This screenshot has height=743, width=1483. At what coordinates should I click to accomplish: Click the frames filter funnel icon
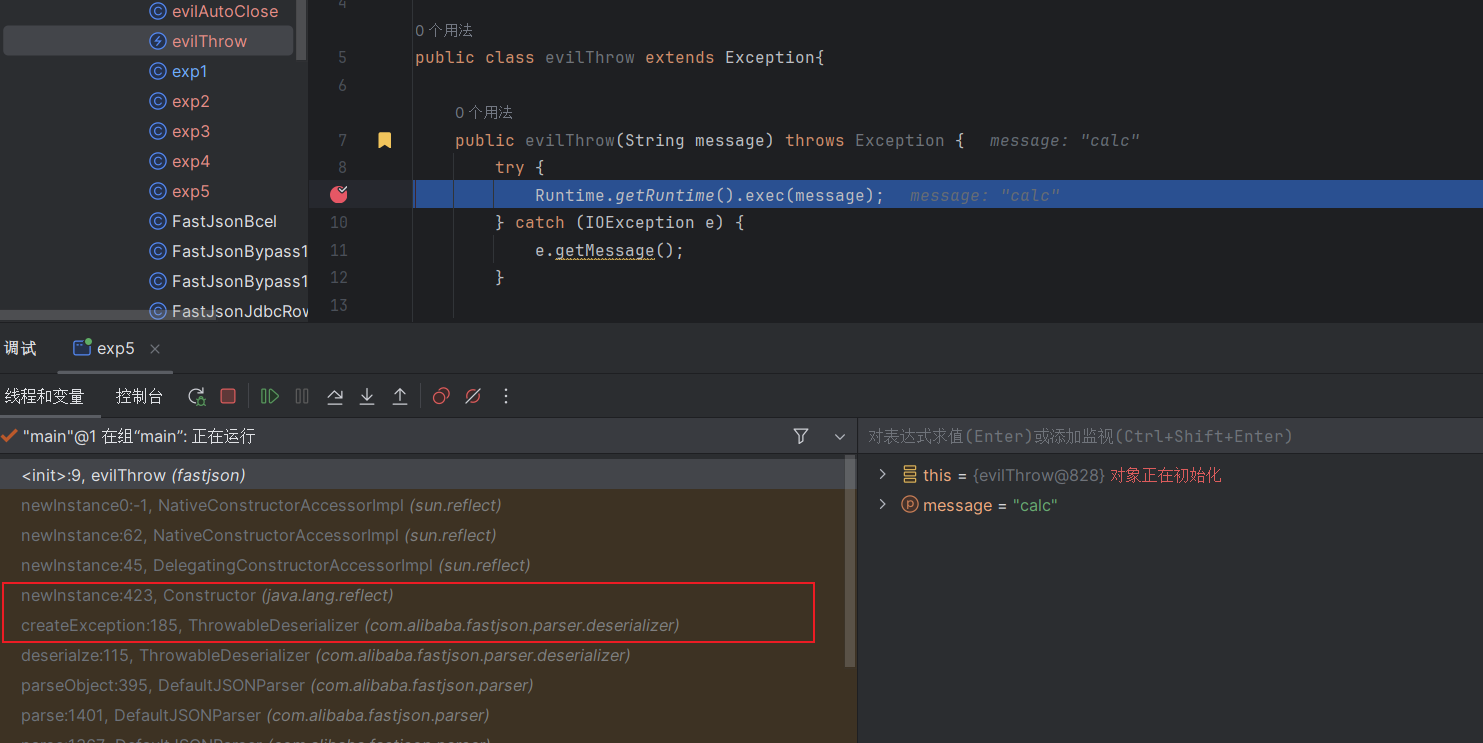[800, 436]
